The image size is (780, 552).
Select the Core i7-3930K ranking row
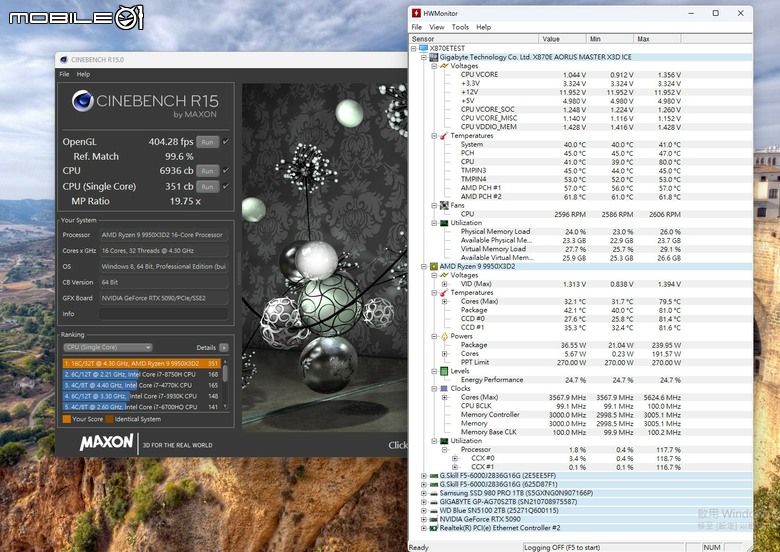click(142, 396)
